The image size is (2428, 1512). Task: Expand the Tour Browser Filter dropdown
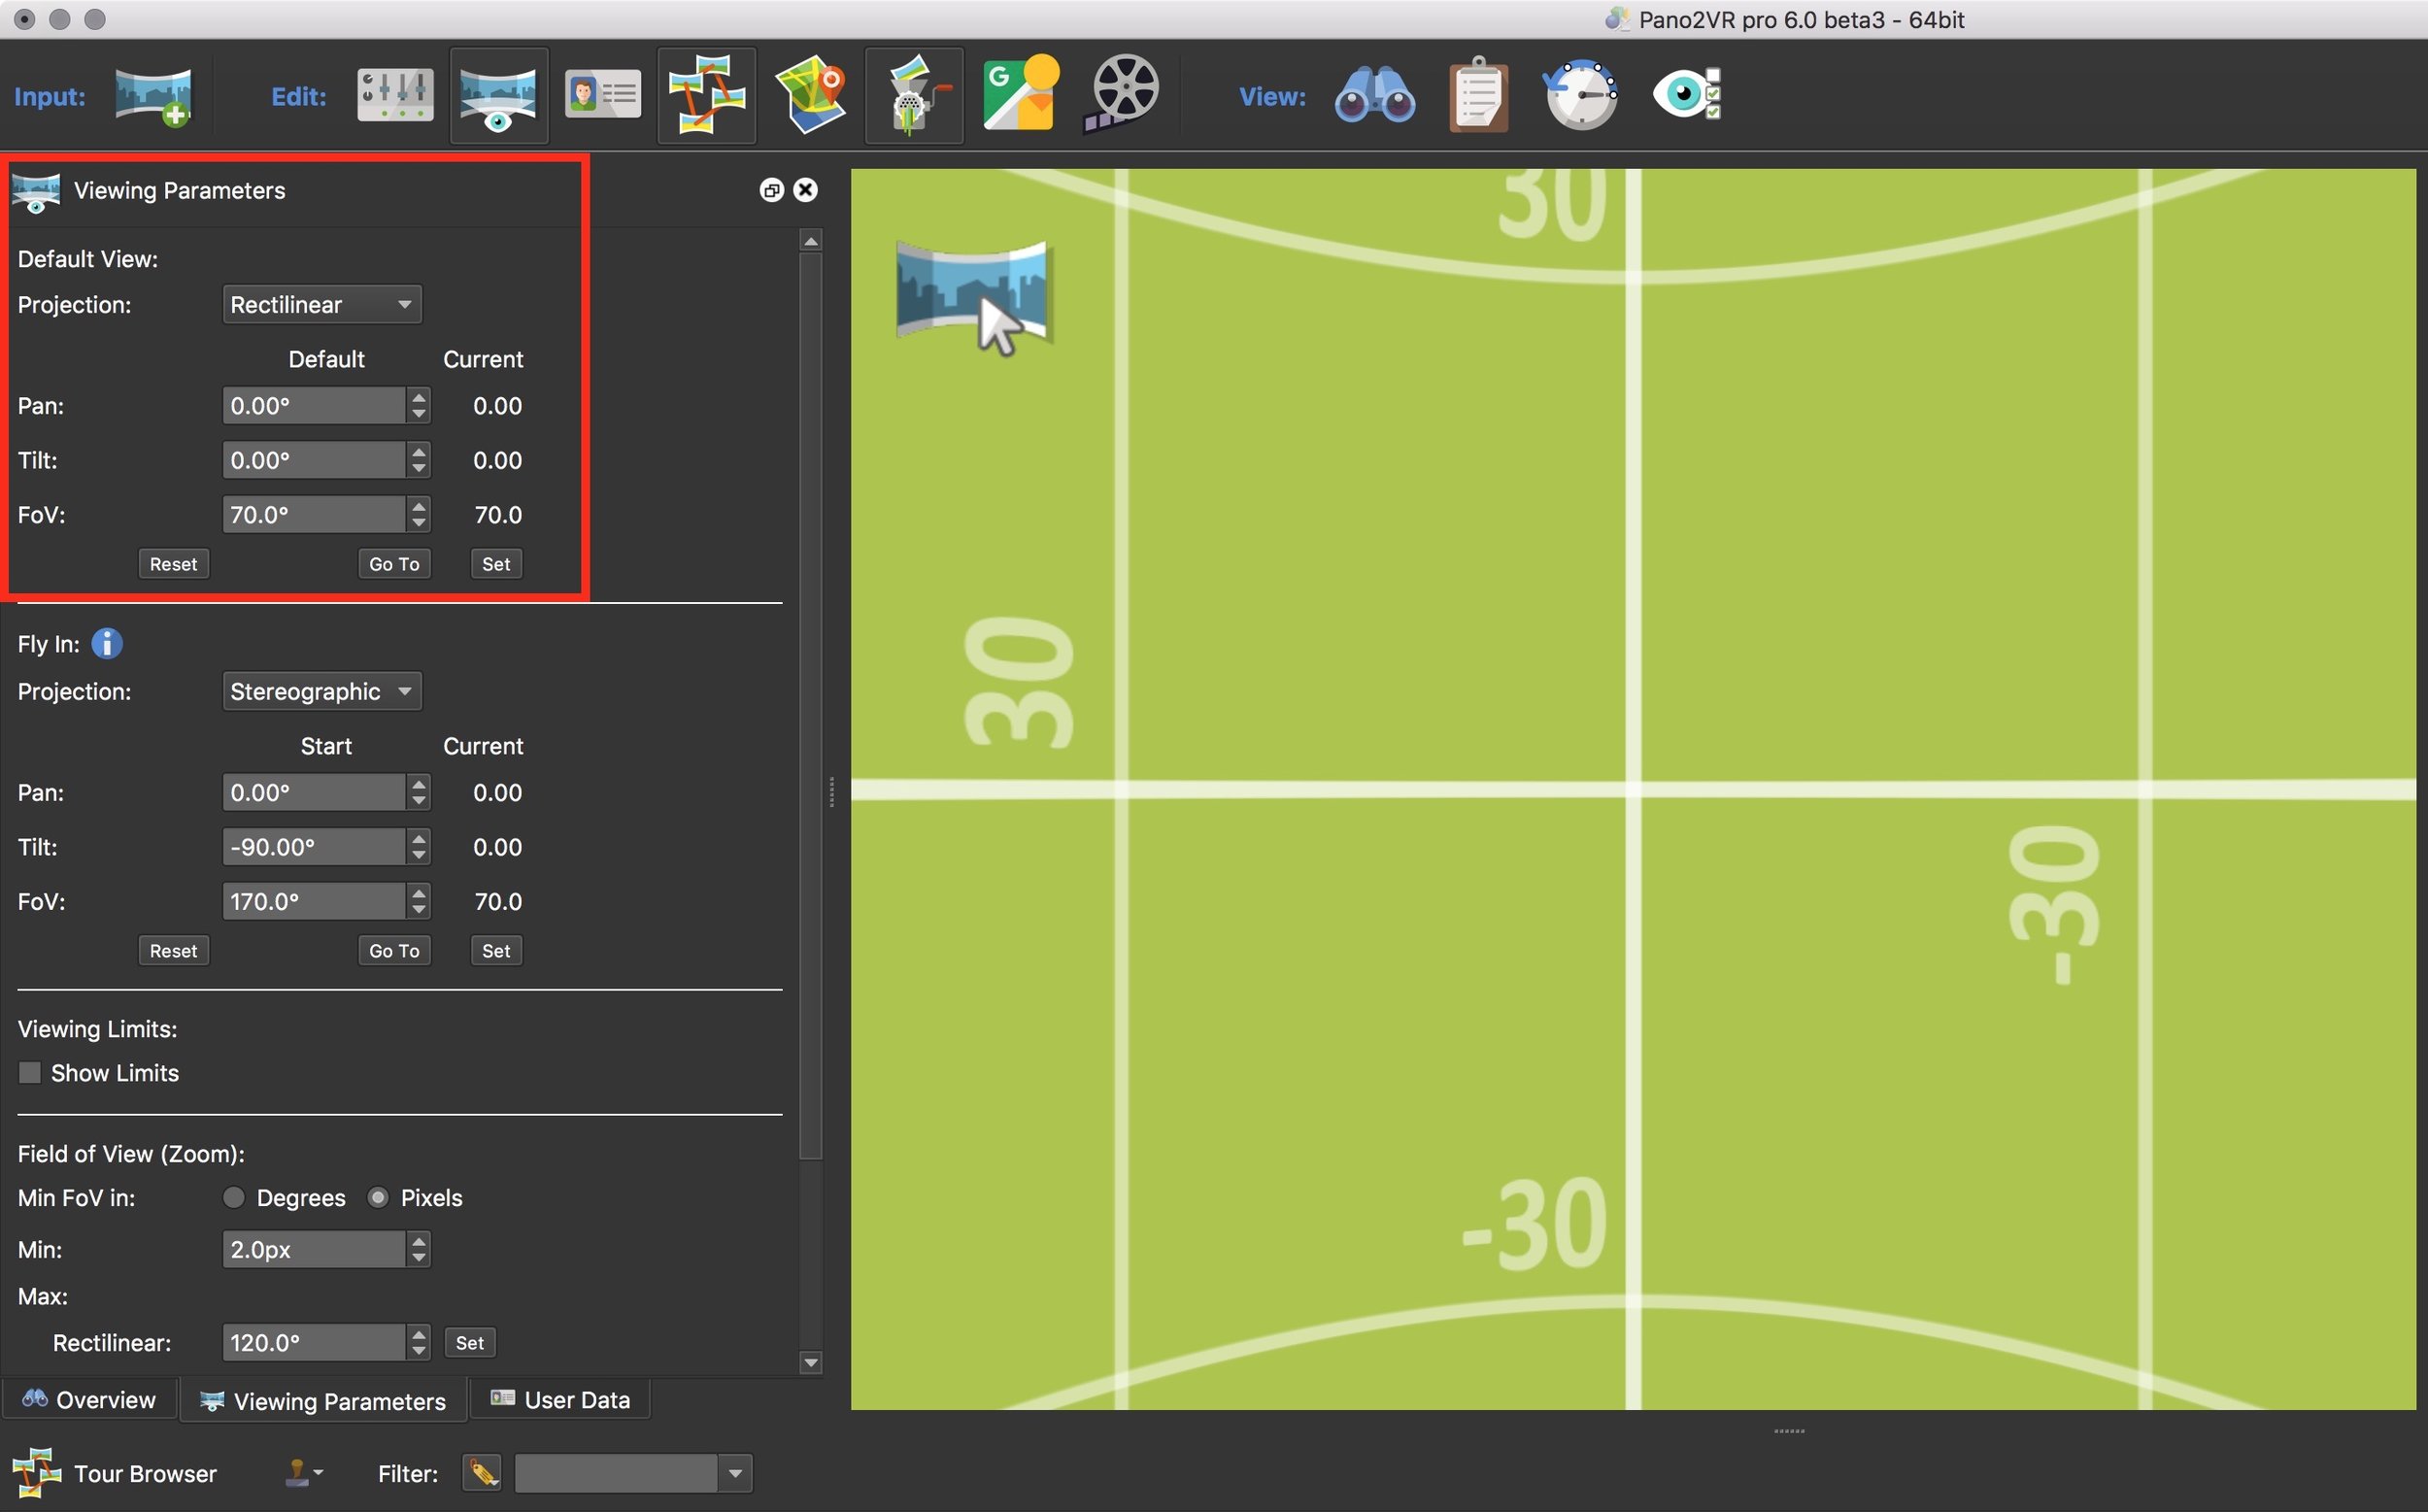[735, 1473]
